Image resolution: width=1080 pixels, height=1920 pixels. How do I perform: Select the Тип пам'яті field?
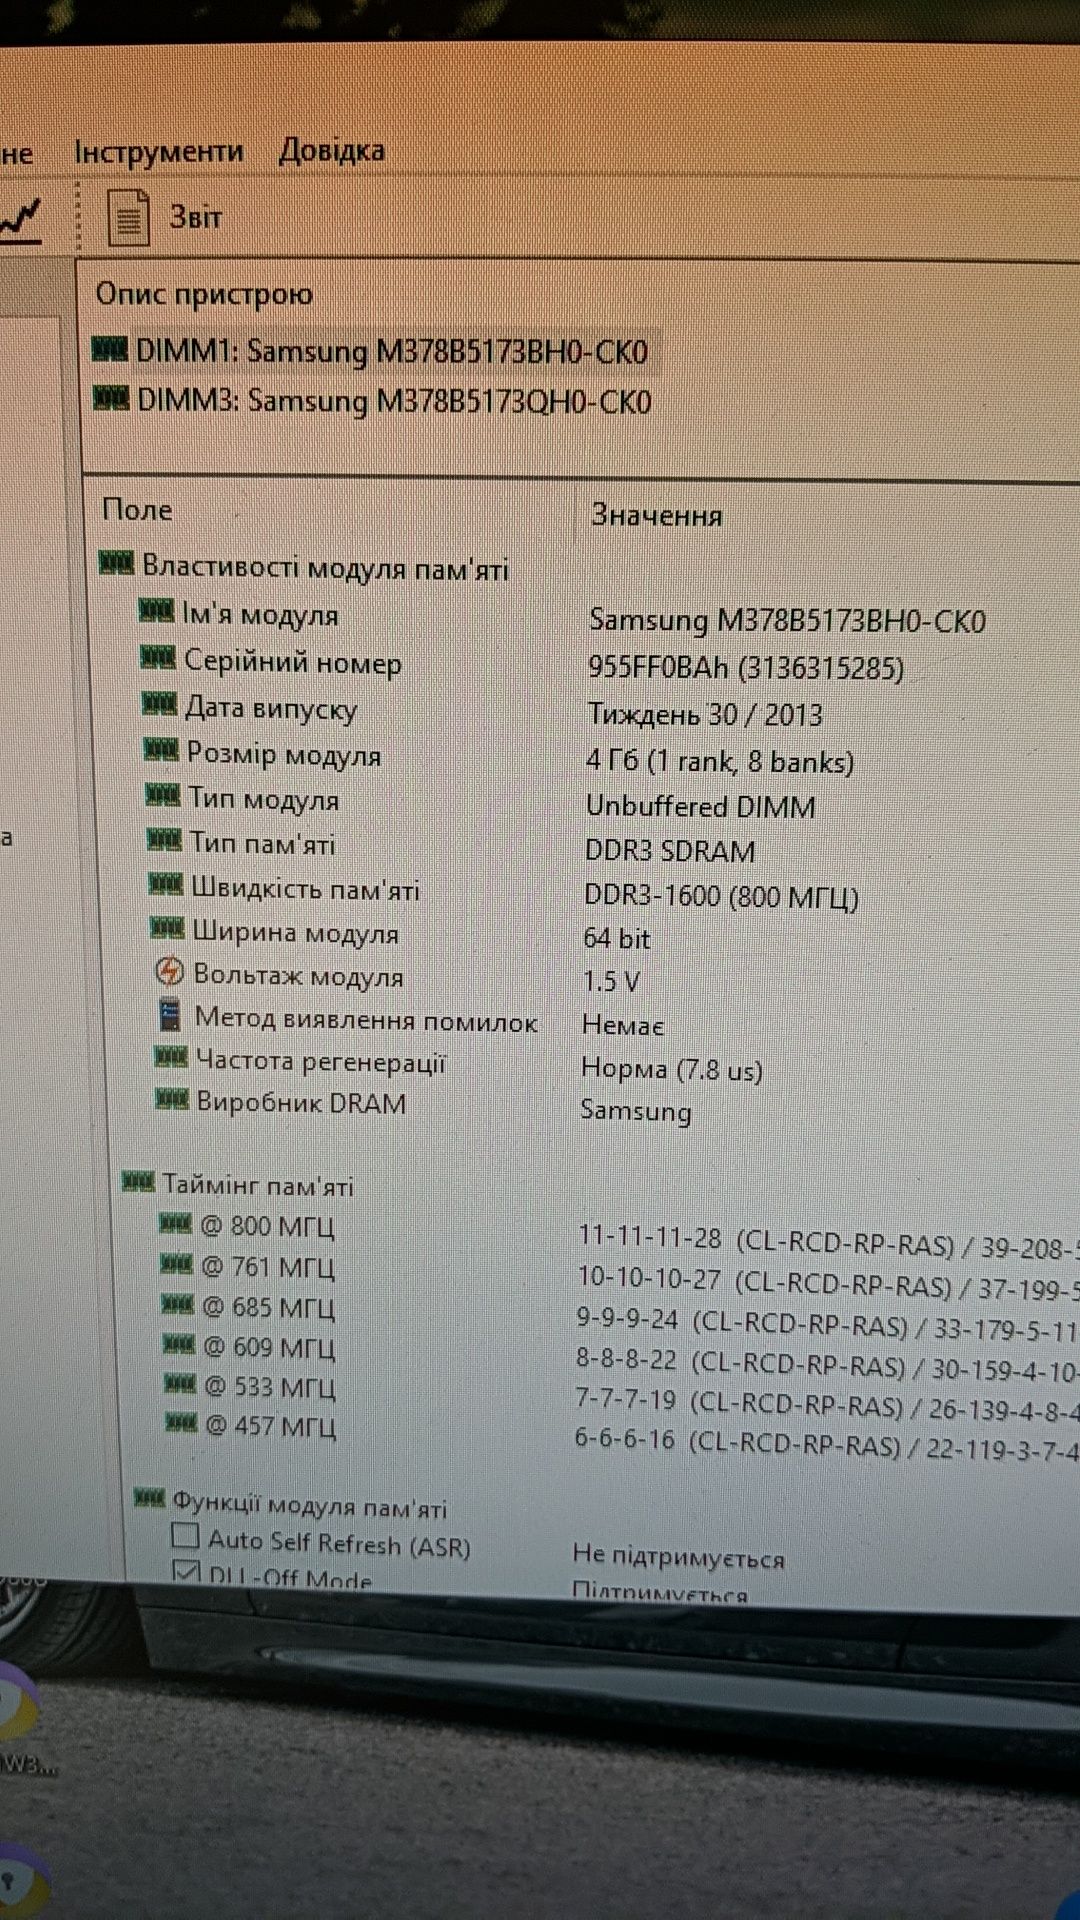tap(263, 844)
